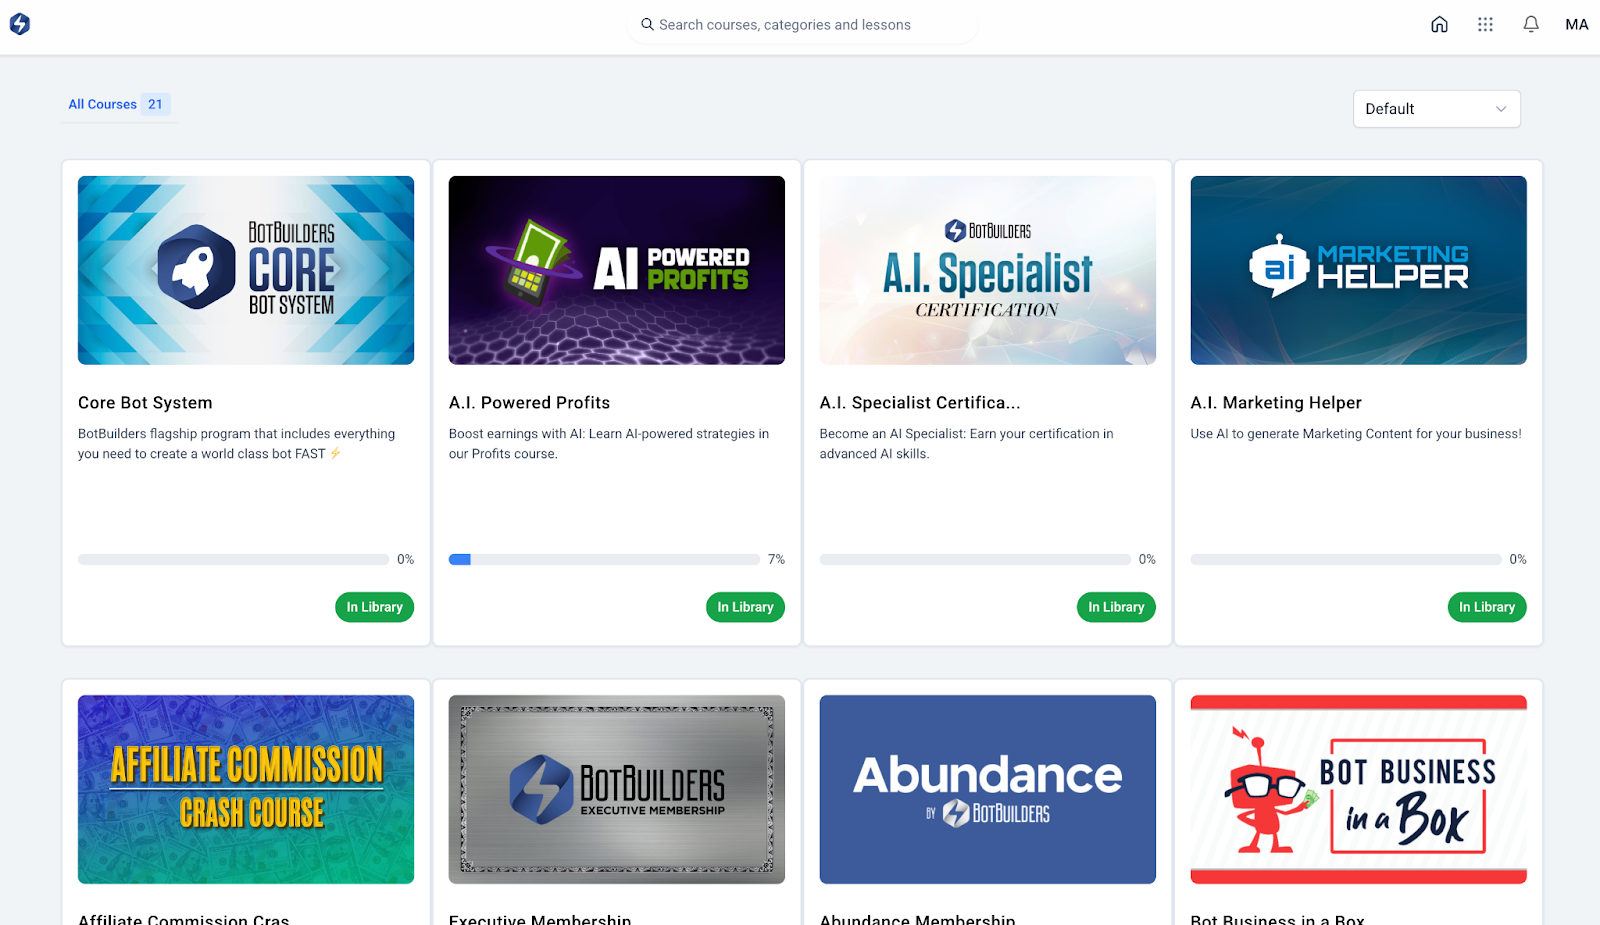This screenshot has height=925, width=1600.
Task: Focus the search courses input field
Action: click(x=802, y=24)
